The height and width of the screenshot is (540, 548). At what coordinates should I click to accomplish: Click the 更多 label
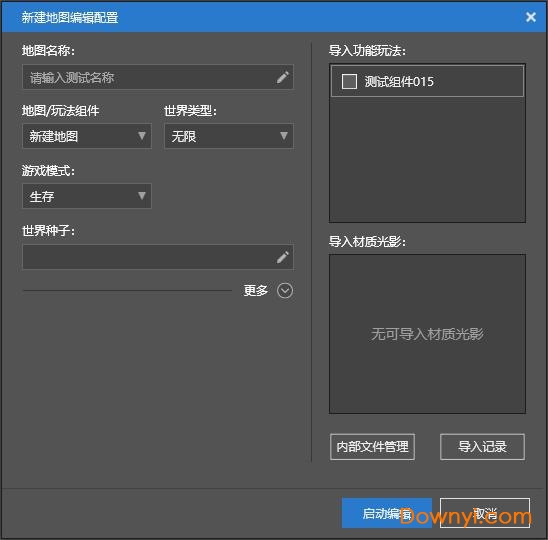(255, 290)
